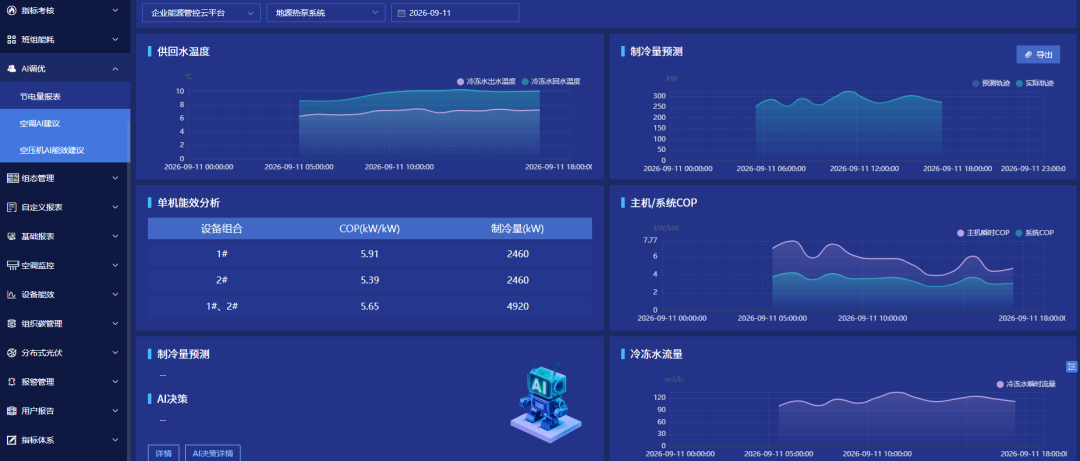The height and width of the screenshot is (461, 1080).
Task: Click the 班组能耗 grid icon
Action: point(11,39)
